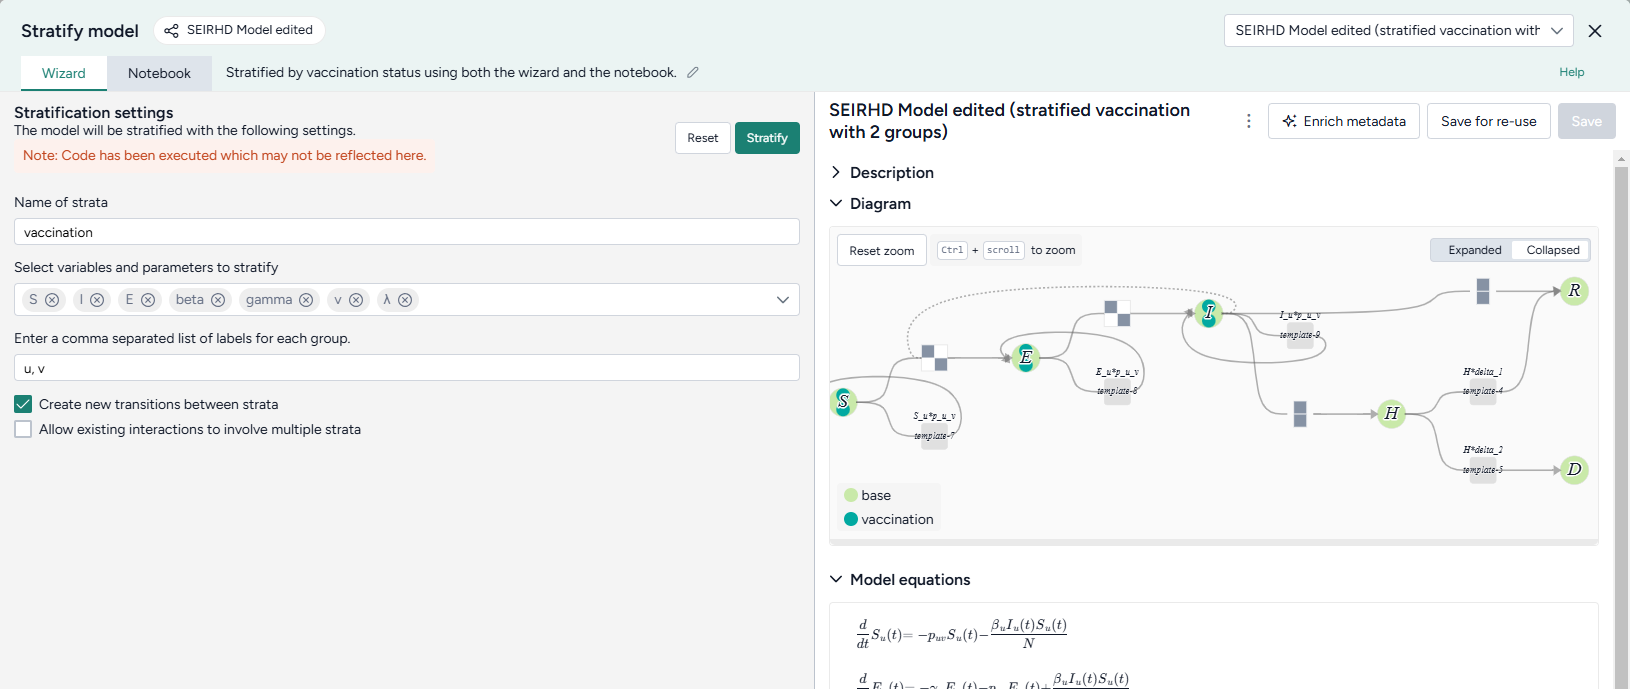Remove the S variable chip
This screenshot has height=689, width=1630.
52,300
